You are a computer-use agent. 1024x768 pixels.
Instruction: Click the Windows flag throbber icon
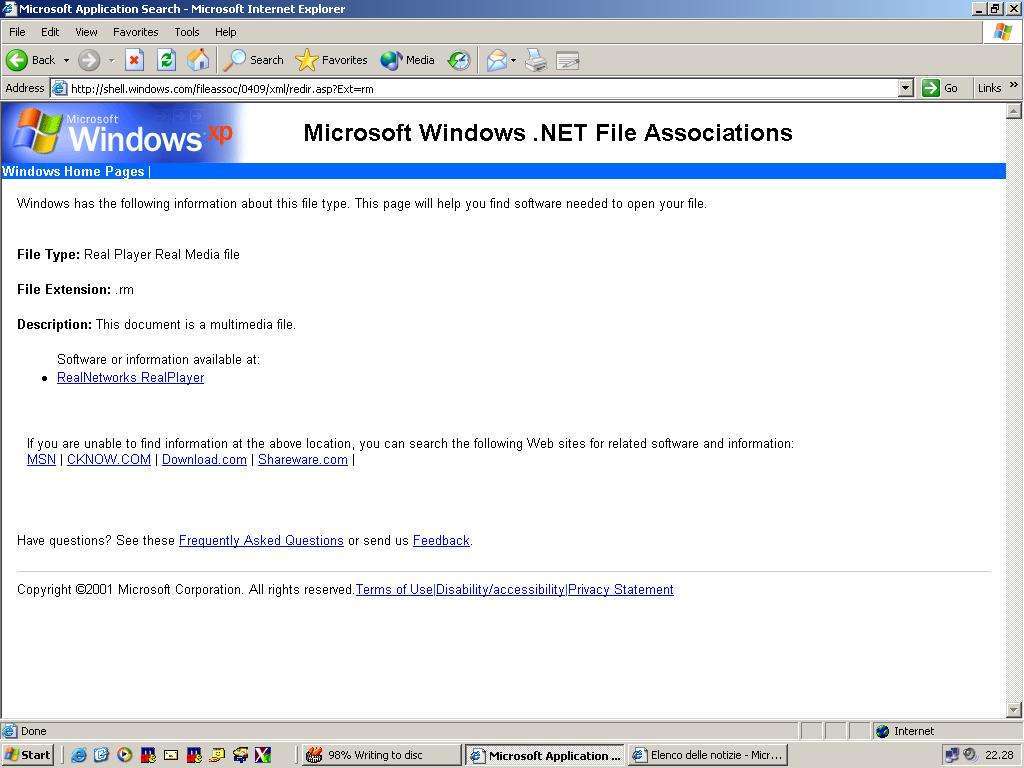[1002, 31]
